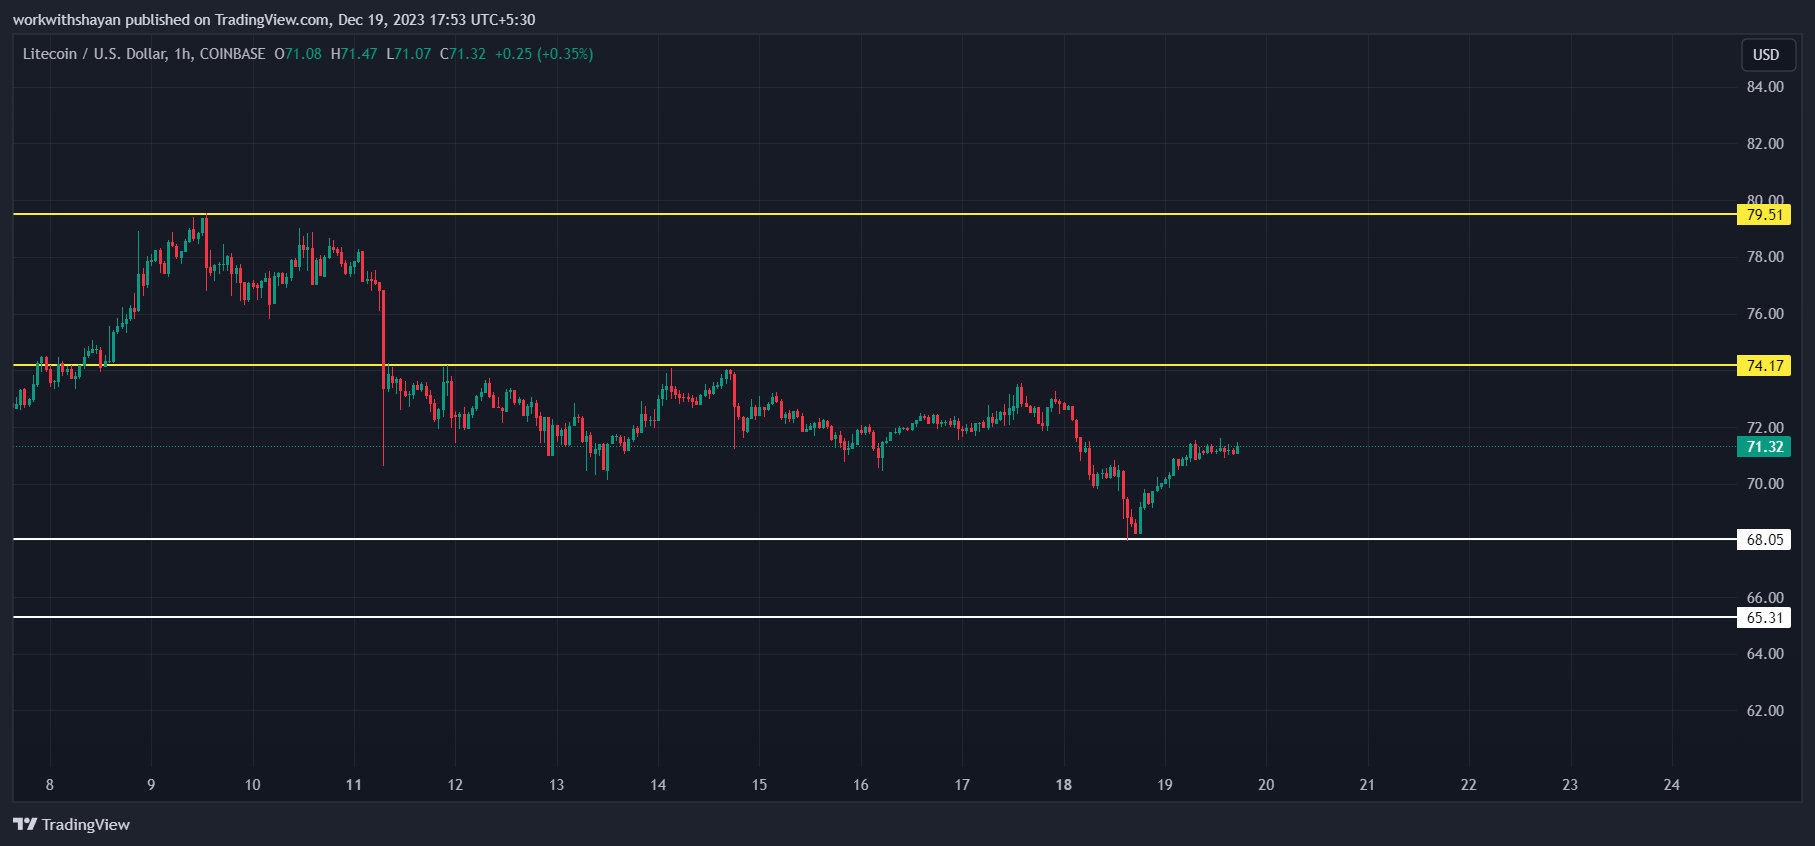Viewport: 1815px width, 846px height.
Task: Click the low value L71.07
Action: pos(409,54)
